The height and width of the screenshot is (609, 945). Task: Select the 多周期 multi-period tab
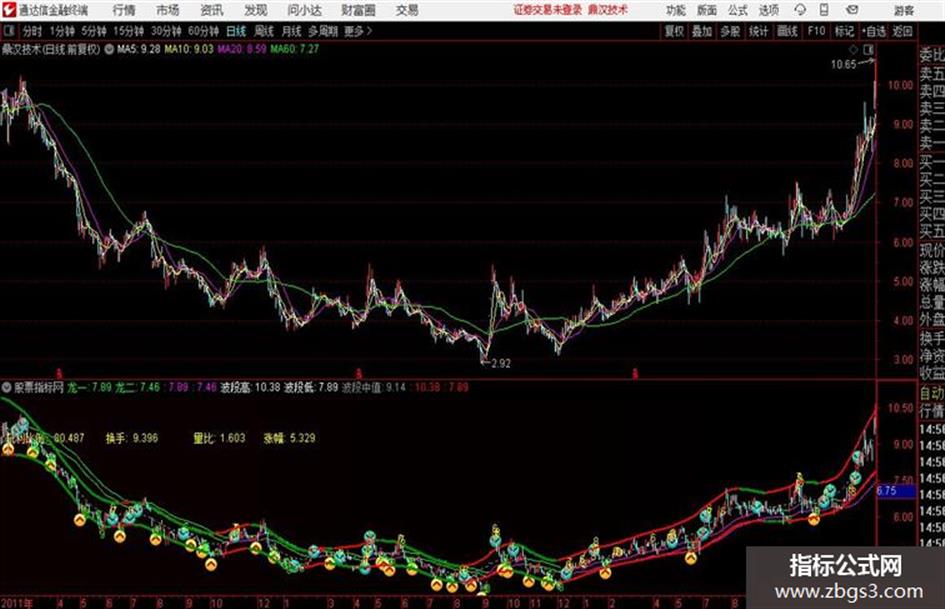pos(323,31)
